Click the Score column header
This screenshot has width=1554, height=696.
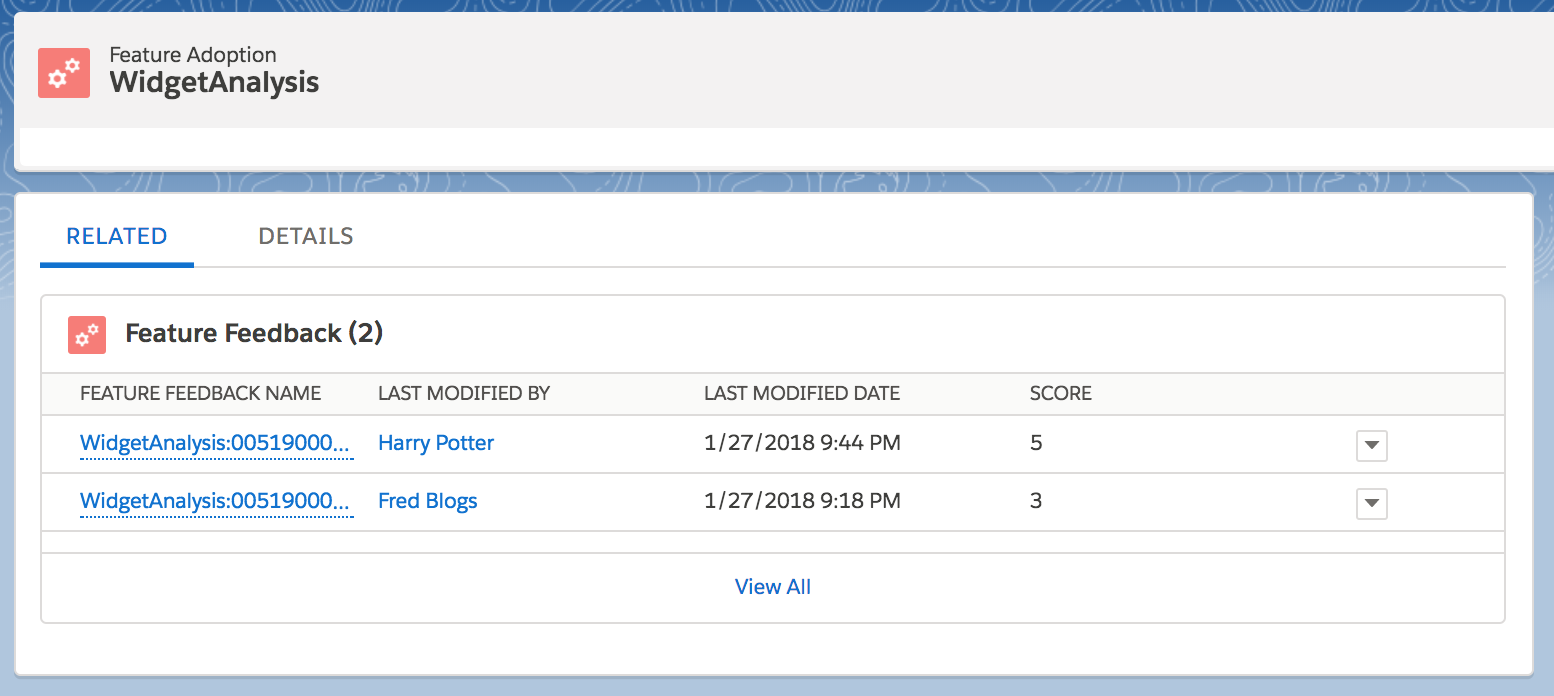tap(1060, 394)
